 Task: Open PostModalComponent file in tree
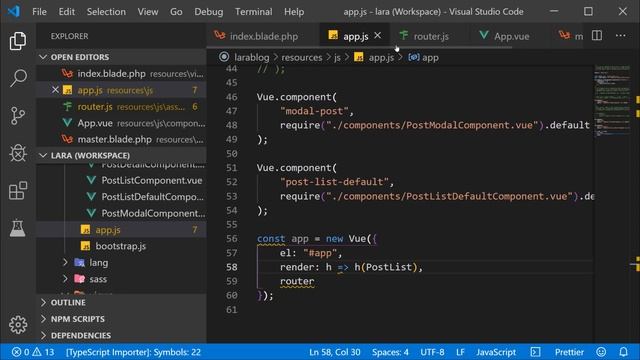[121, 213]
